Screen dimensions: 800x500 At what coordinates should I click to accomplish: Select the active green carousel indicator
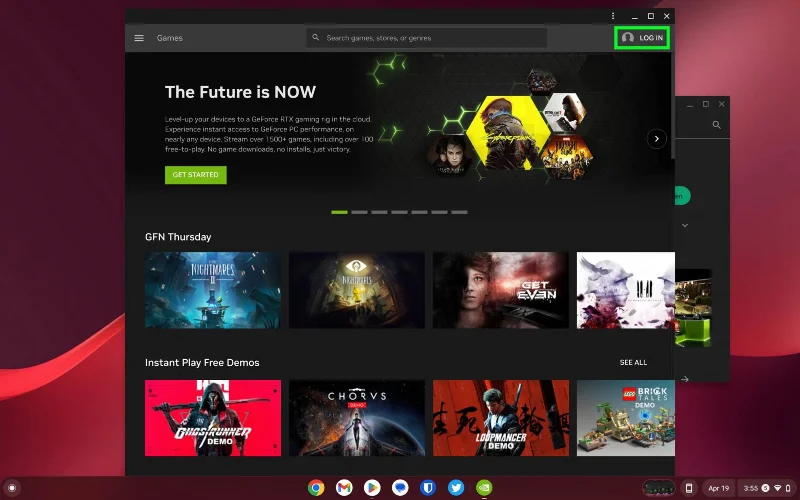click(x=339, y=212)
